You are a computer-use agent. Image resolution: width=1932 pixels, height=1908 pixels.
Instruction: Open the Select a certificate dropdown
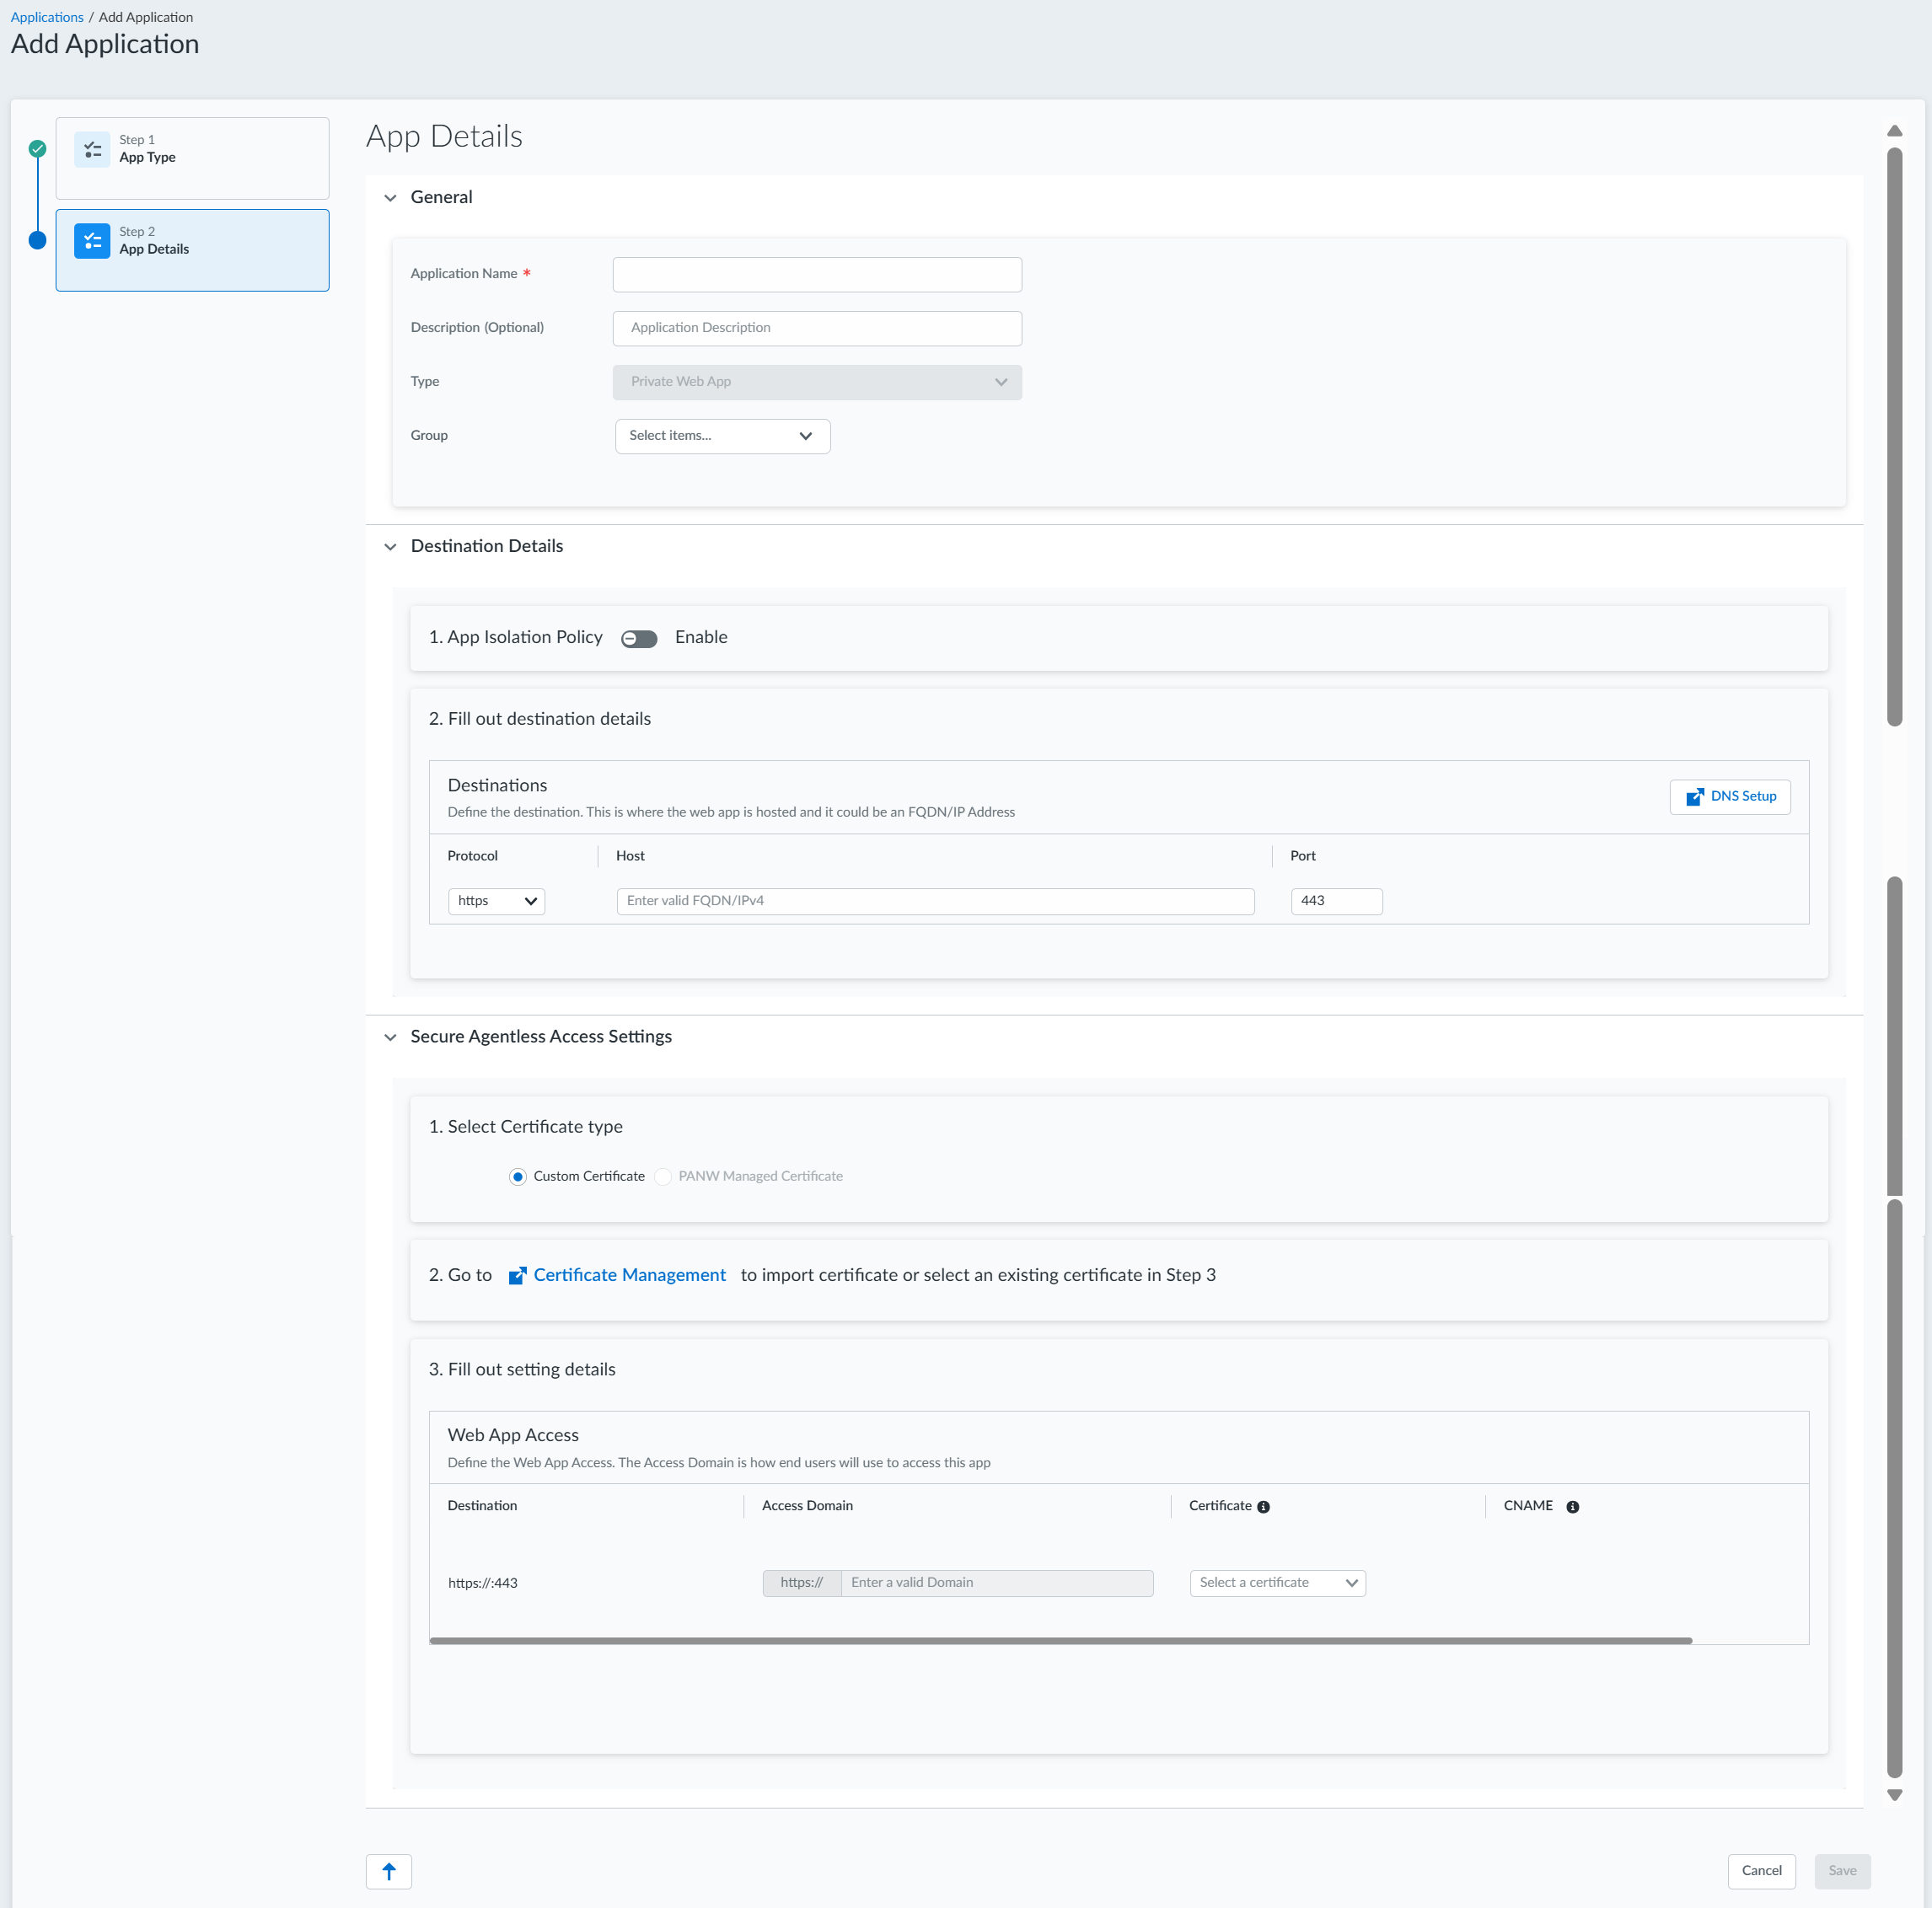(1277, 1583)
